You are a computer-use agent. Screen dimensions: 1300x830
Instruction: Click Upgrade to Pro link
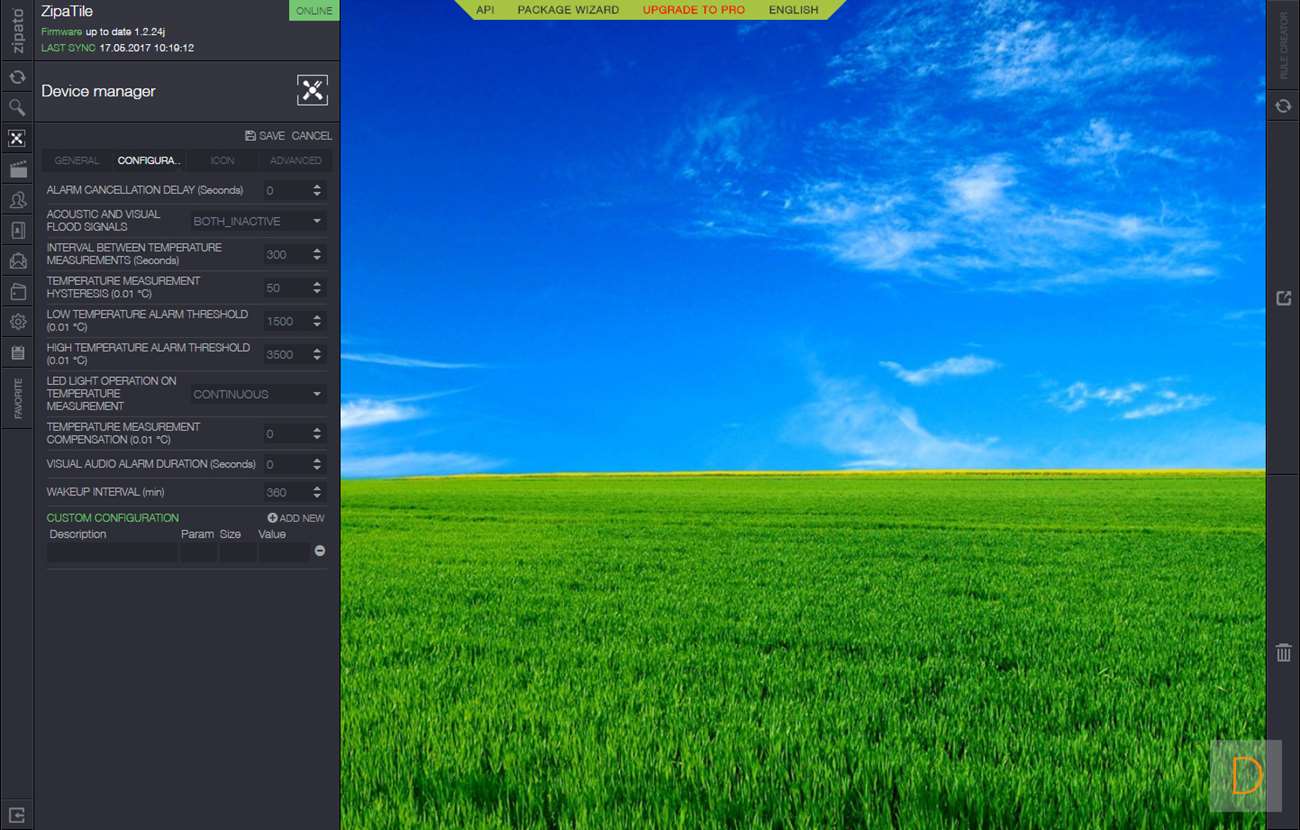pos(693,10)
